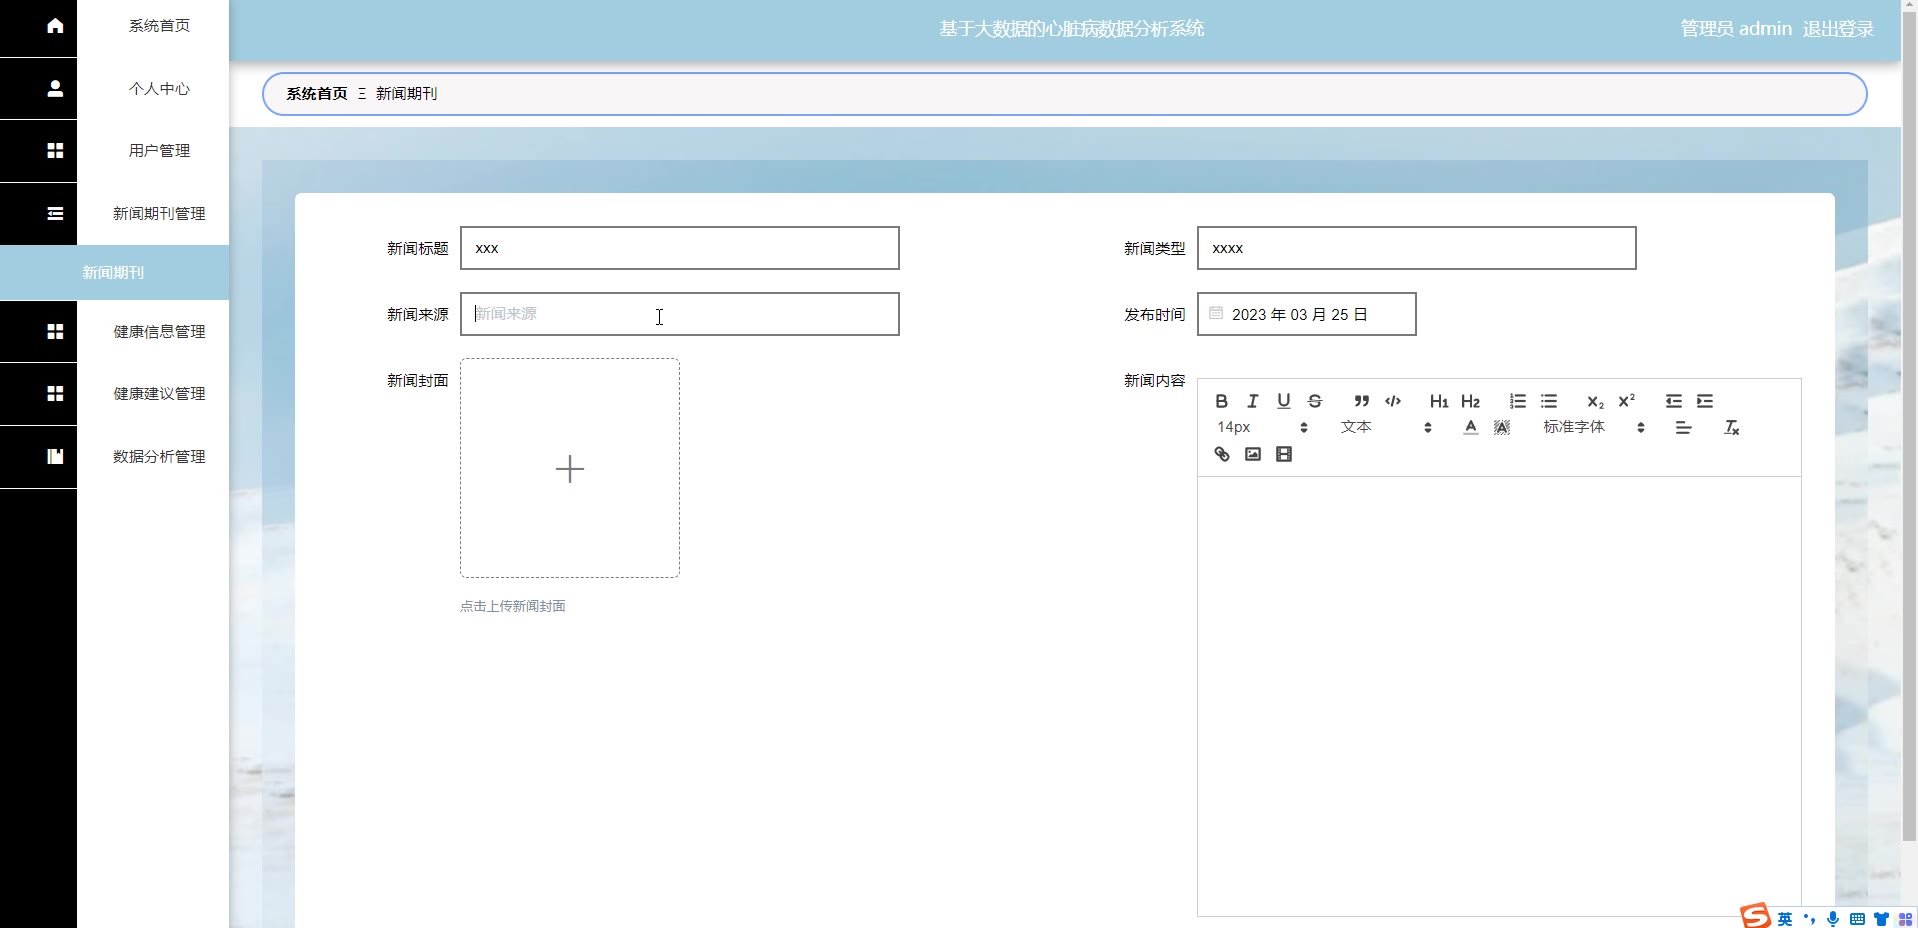
Task: Click the grid icon beside 用户管理
Action: click(55, 151)
